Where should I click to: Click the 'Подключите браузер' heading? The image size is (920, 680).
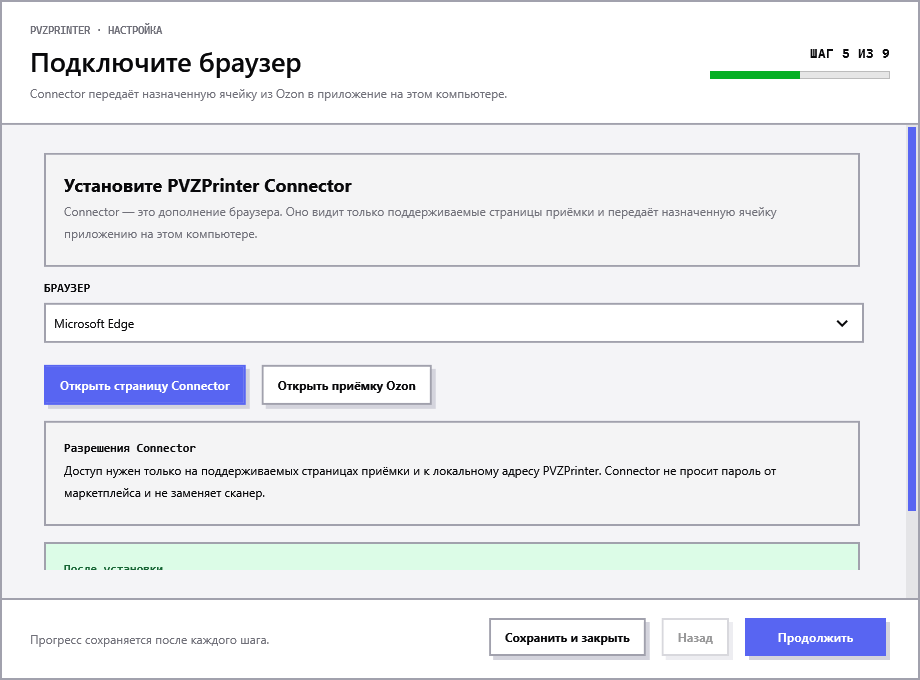[x=165, y=63]
